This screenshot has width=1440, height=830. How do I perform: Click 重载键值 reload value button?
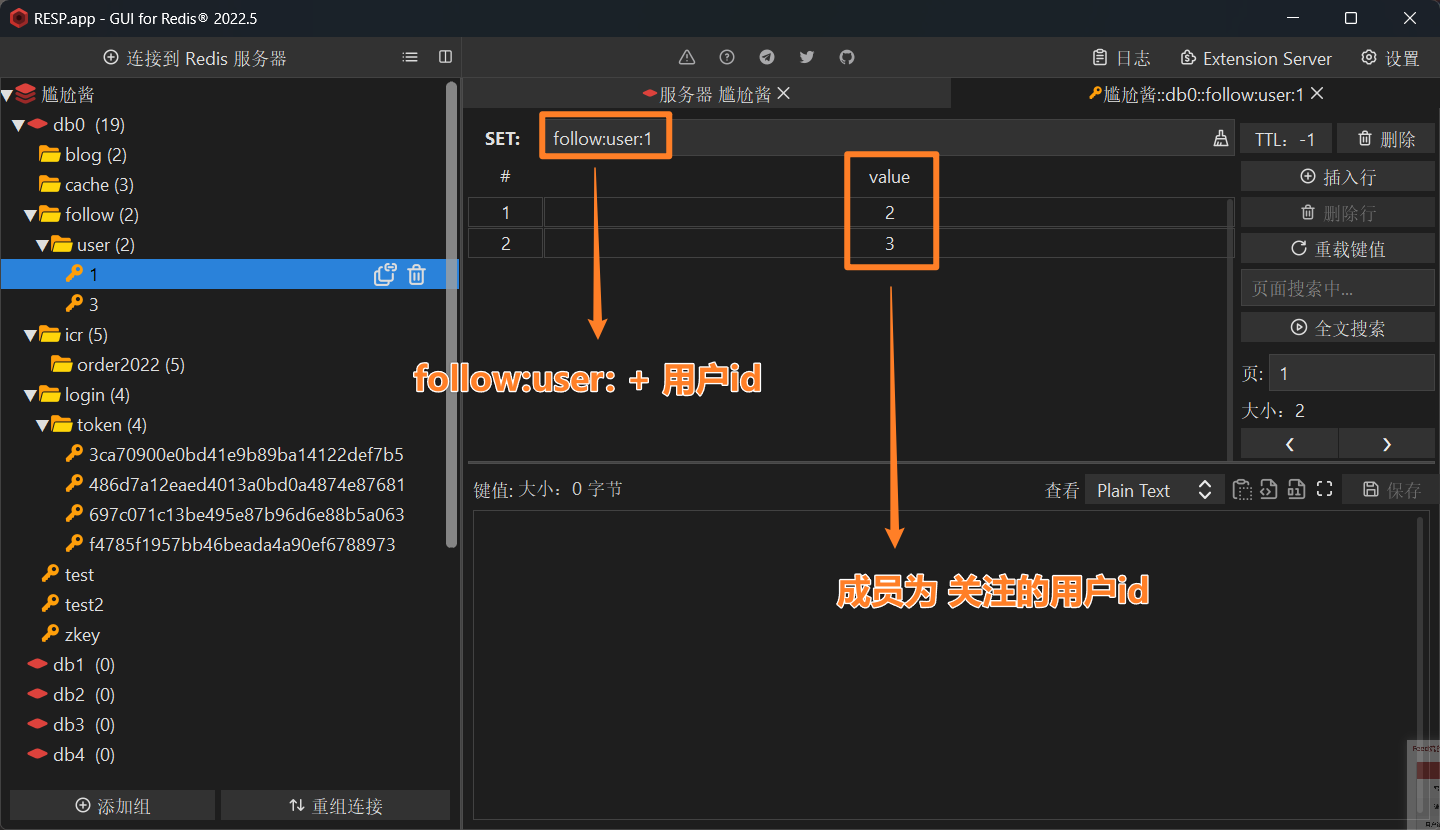click(x=1338, y=249)
